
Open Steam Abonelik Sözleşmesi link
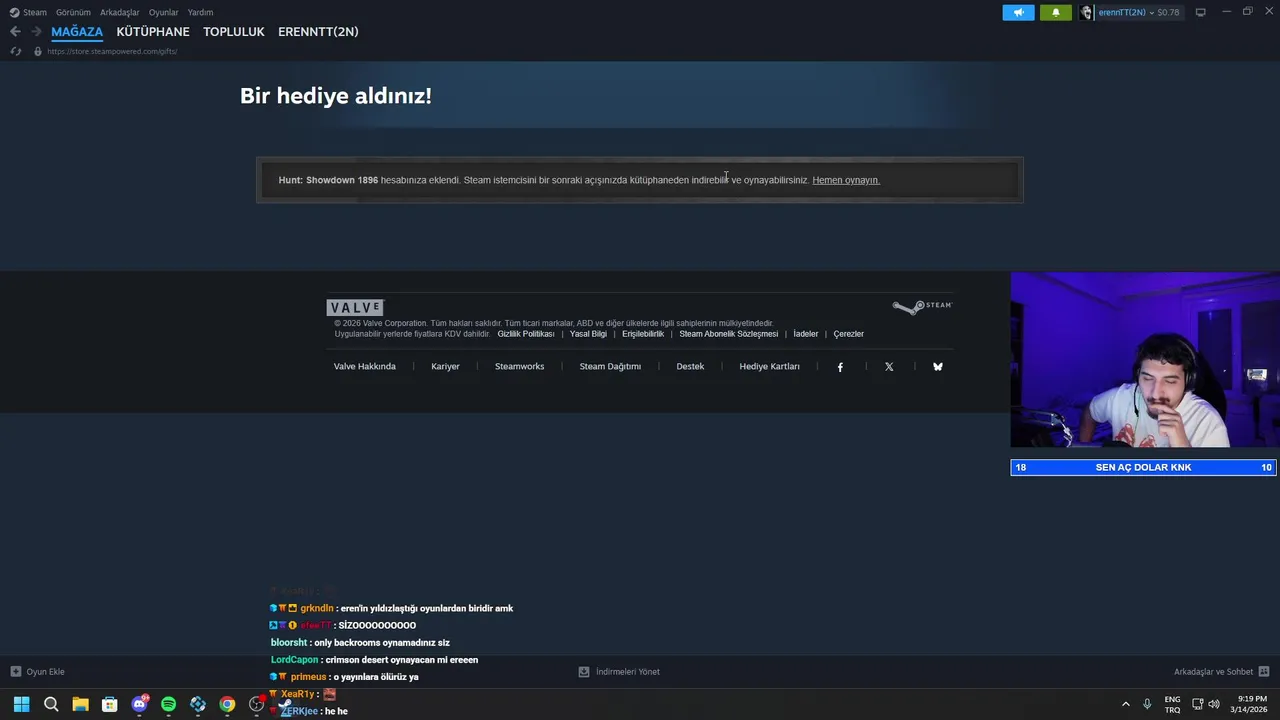tap(728, 334)
